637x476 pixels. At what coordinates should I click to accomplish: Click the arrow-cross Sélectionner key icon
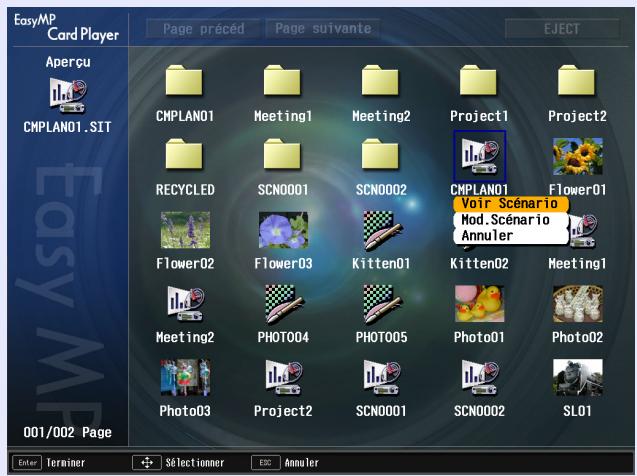tap(147, 463)
